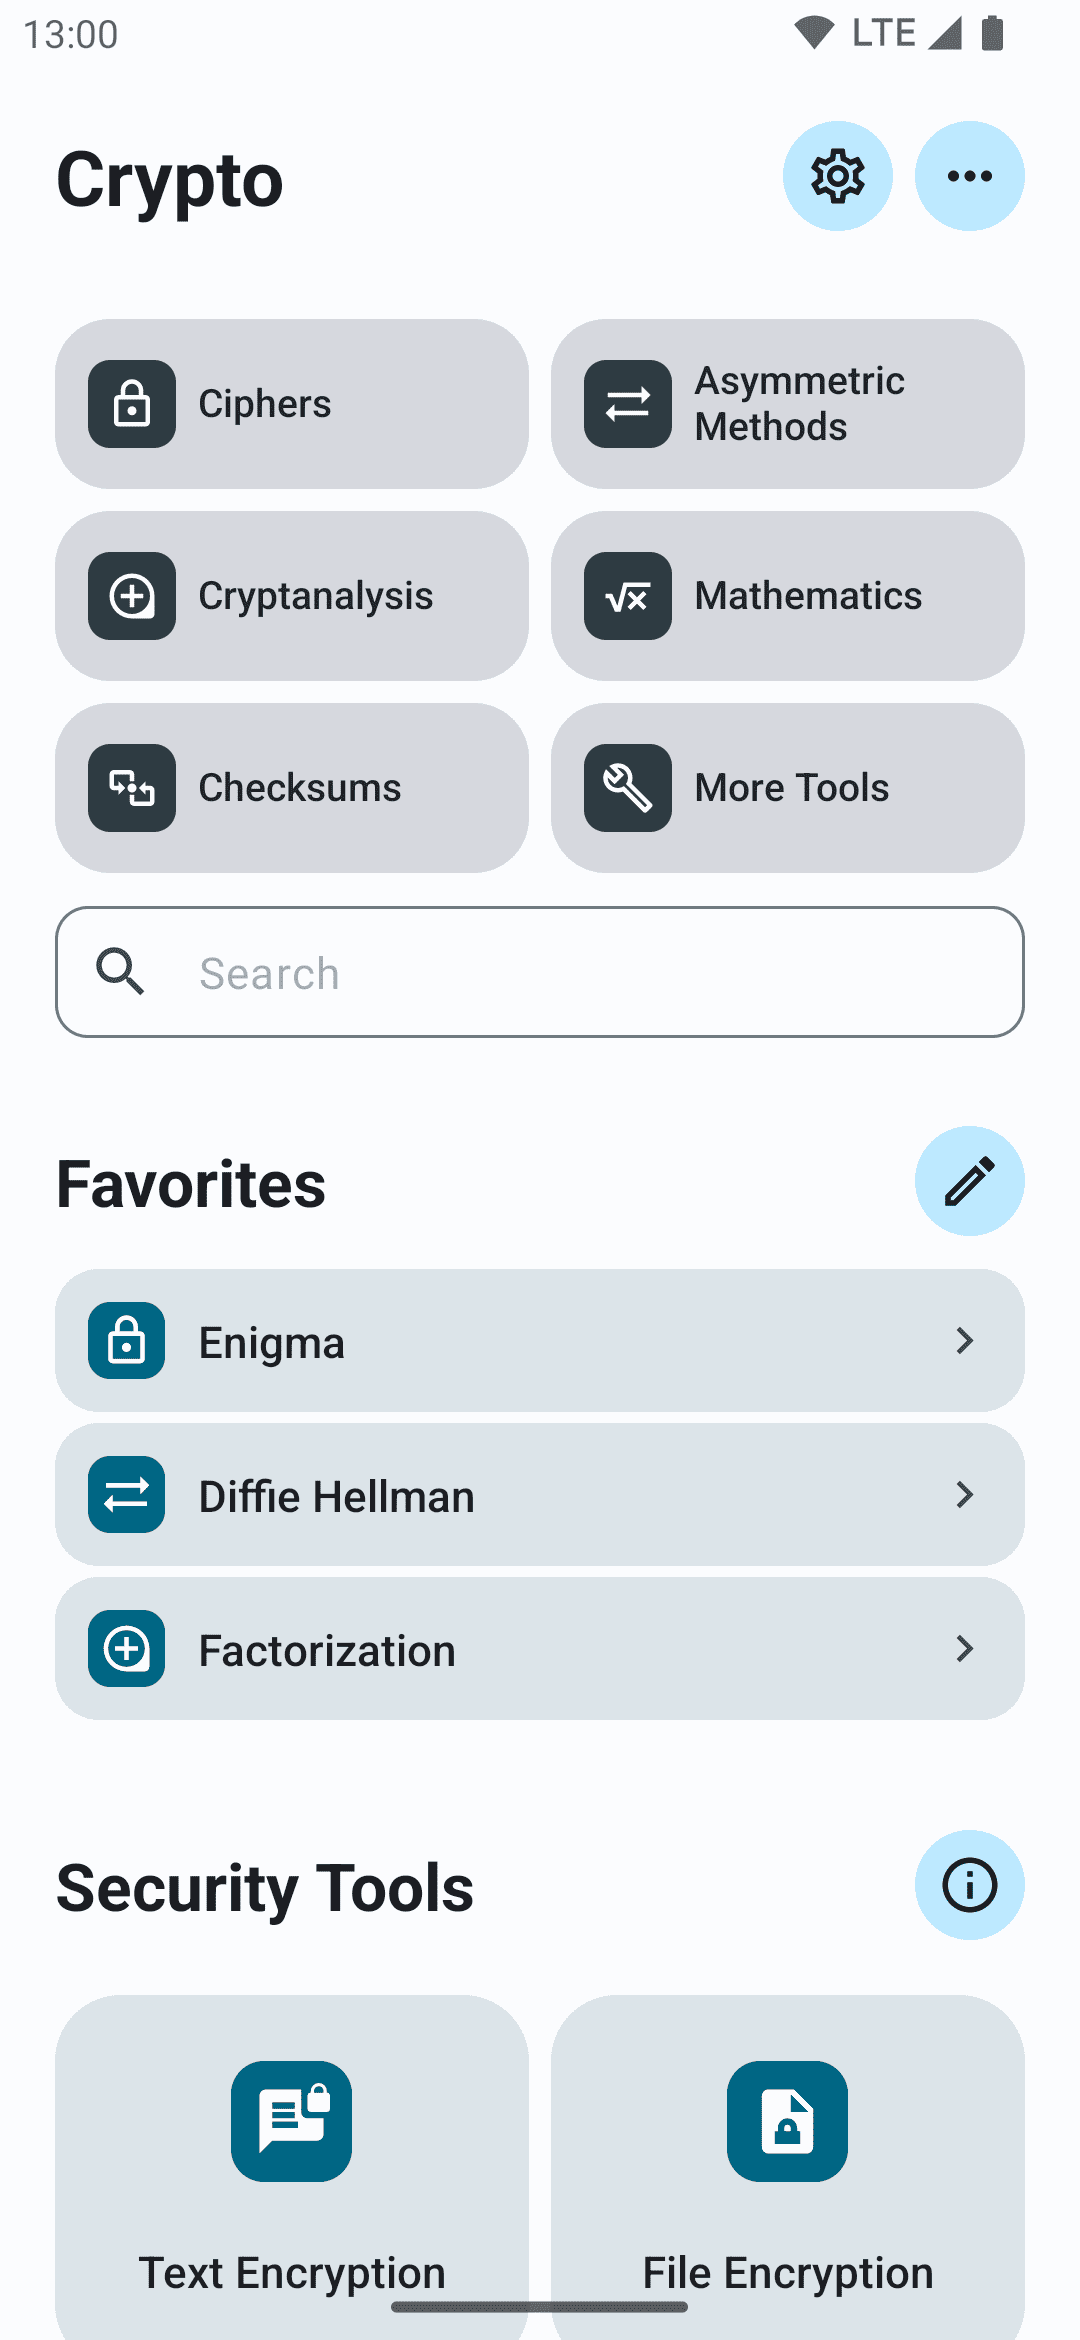Focus the Search input field

click(x=580, y=972)
